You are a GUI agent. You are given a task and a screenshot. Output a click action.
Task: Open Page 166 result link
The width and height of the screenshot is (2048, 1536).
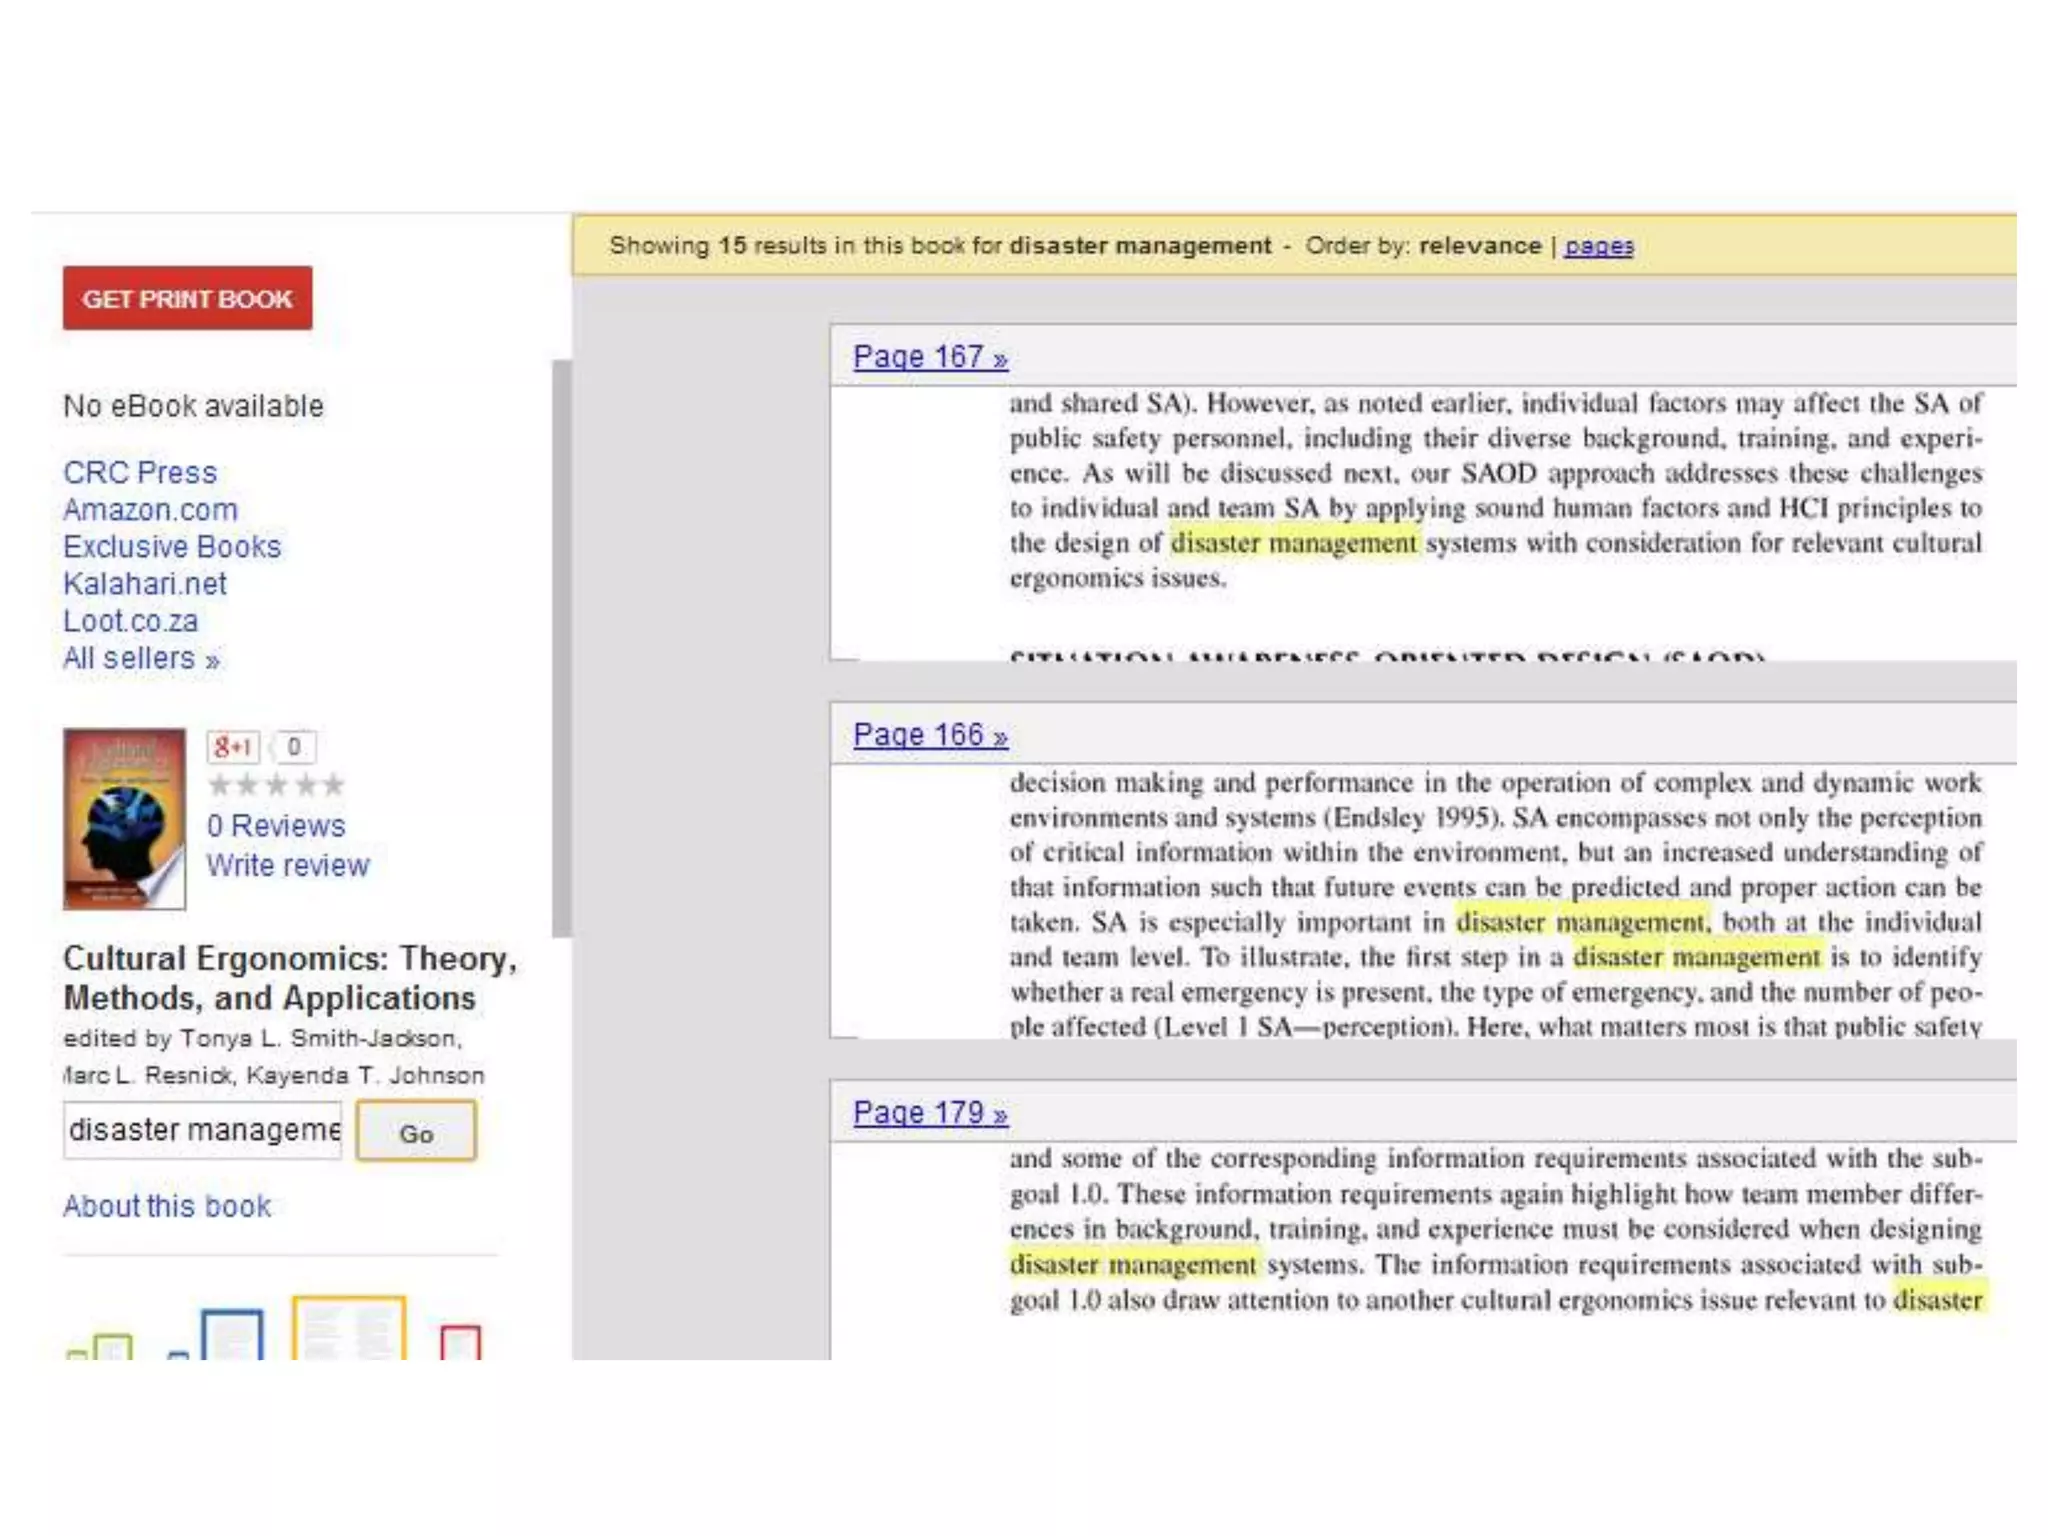coord(929,735)
